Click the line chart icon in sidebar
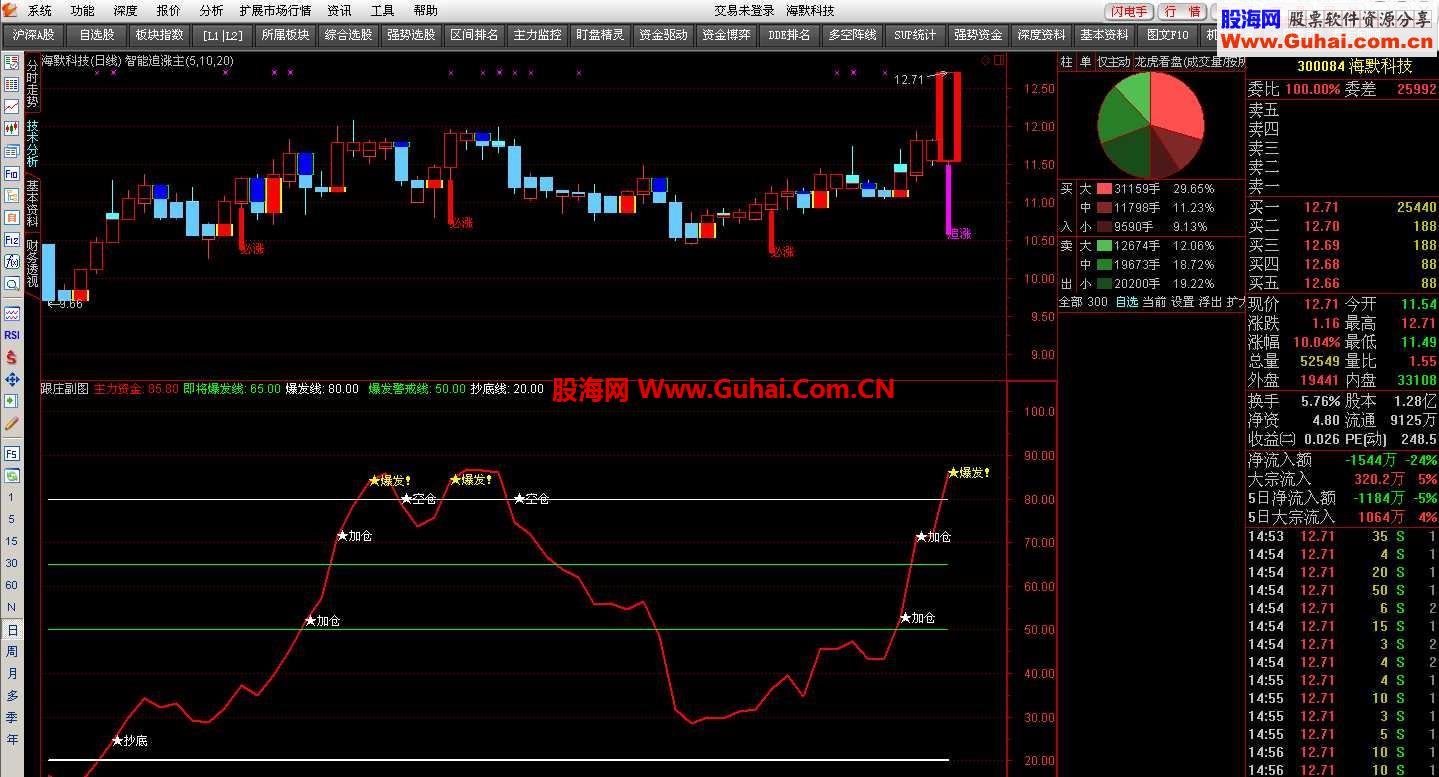1439x777 pixels. tap(12, 106)
